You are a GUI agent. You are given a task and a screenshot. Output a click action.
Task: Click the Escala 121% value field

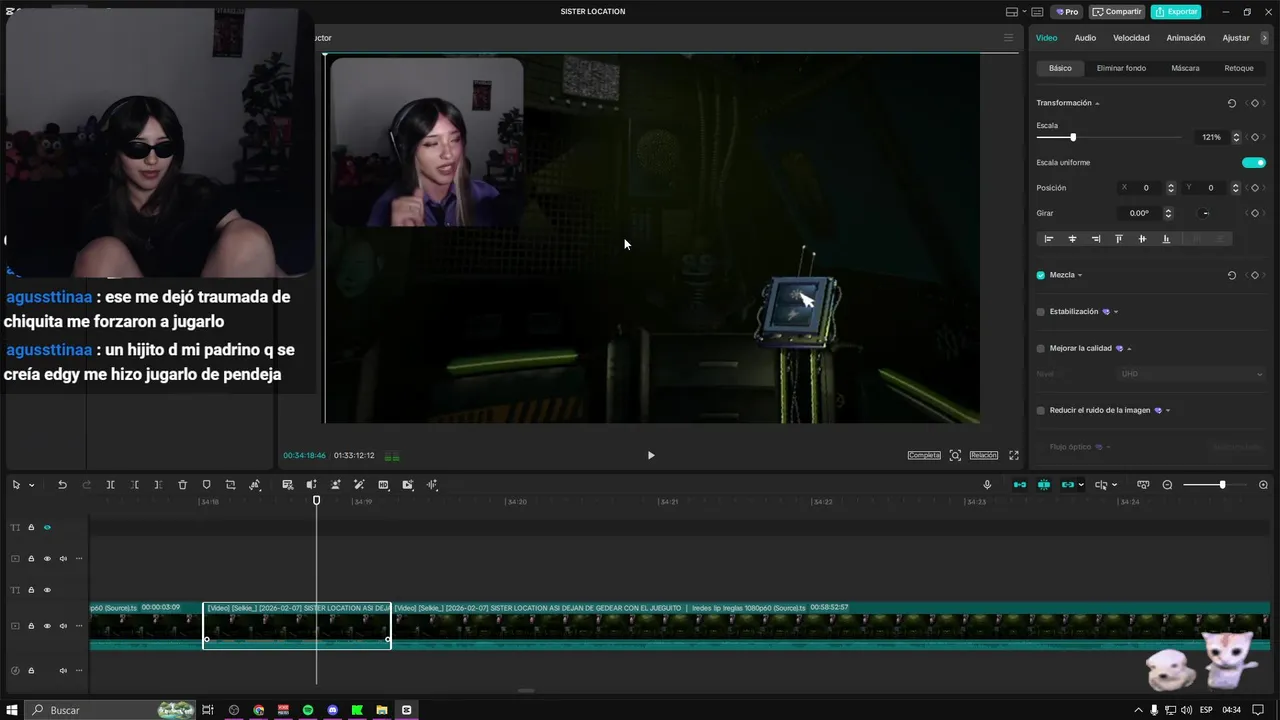(1211, 137)
